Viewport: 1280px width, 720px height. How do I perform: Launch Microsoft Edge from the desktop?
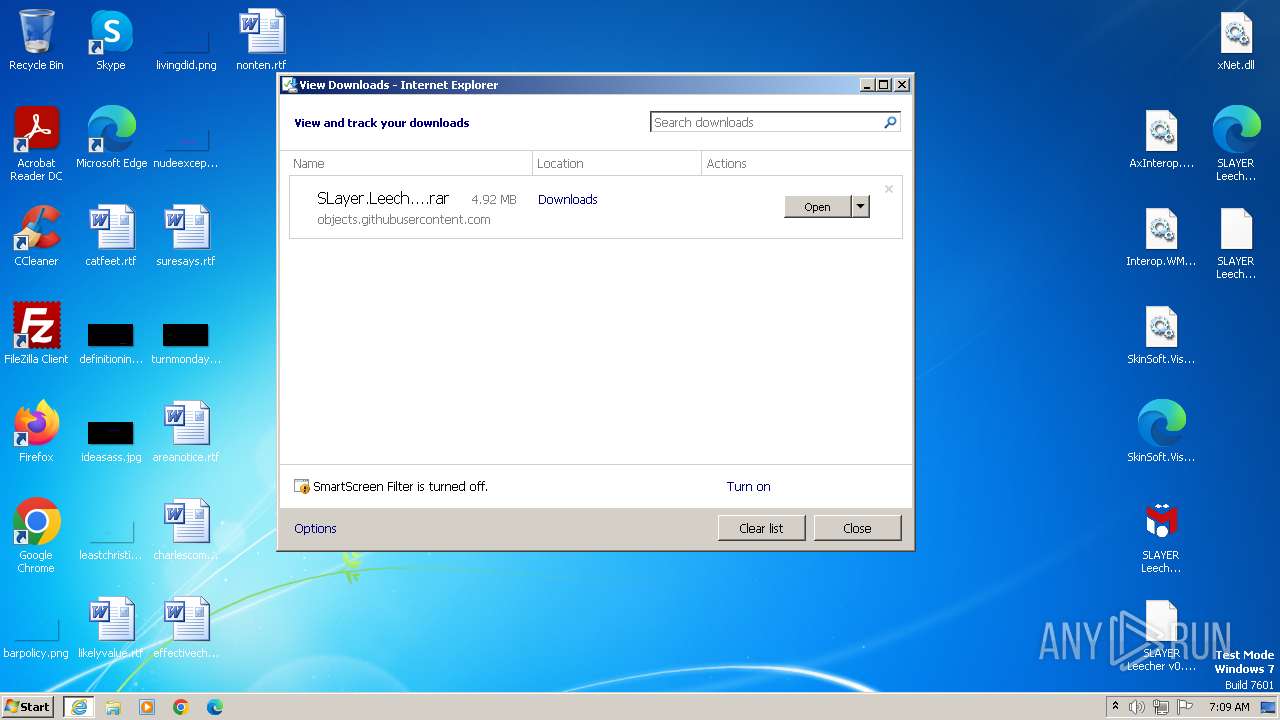coord(111,138)
